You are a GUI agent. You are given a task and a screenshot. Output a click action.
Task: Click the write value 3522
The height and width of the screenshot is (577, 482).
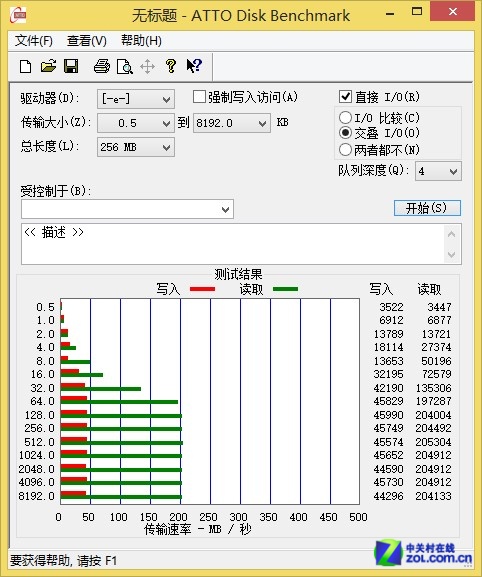click(391, 307)
